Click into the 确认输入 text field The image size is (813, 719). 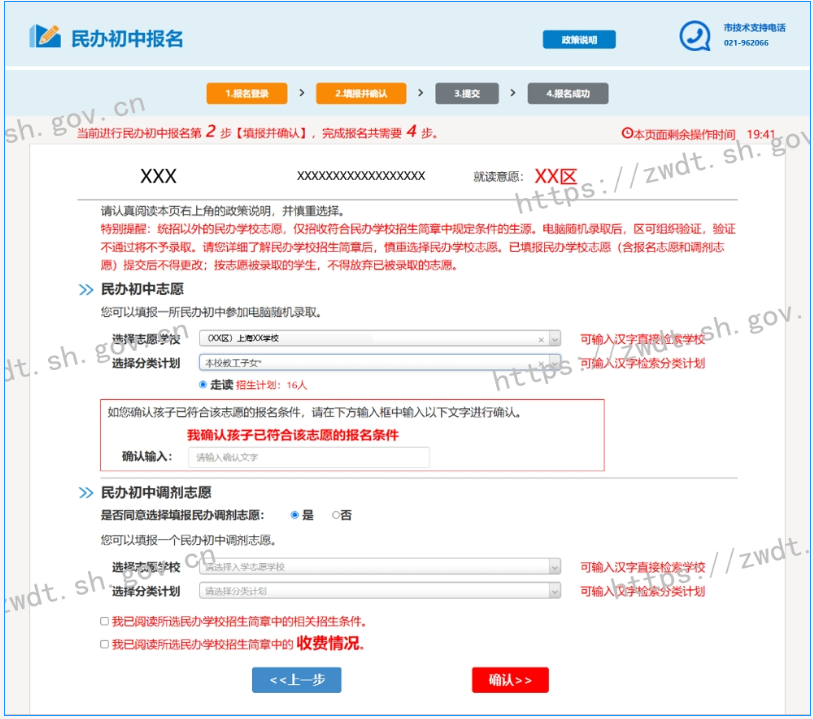(308, 457)
